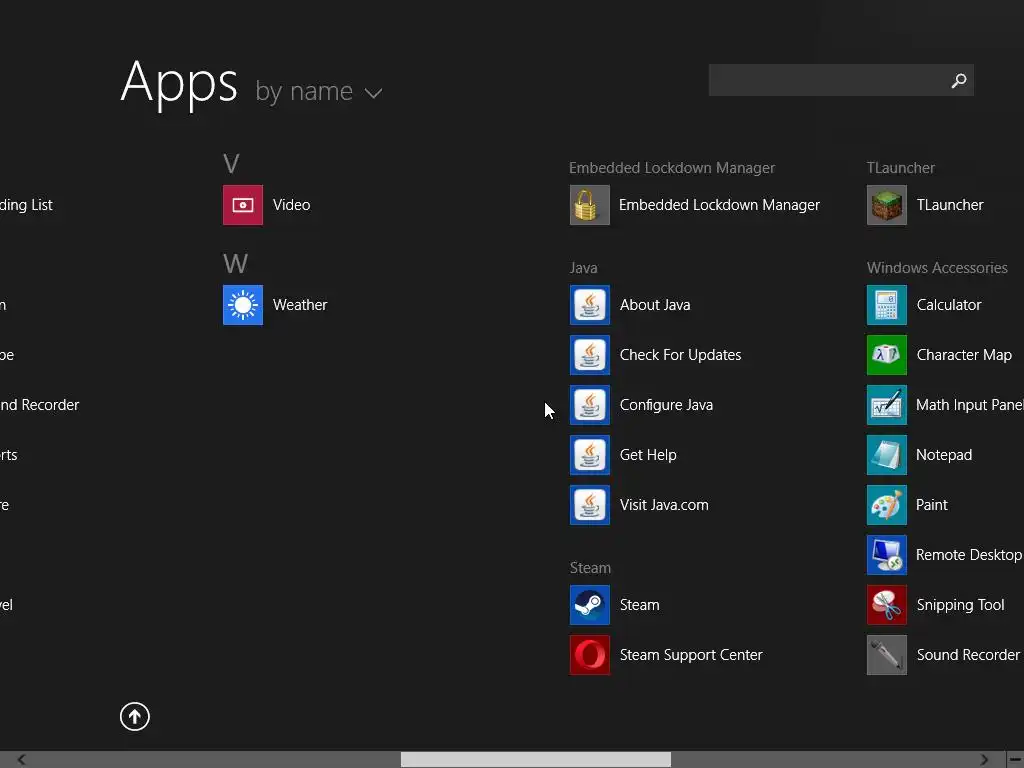Open the Character Map icon
The width and height of the screenshot is (1024, 768).
(887, 355)
